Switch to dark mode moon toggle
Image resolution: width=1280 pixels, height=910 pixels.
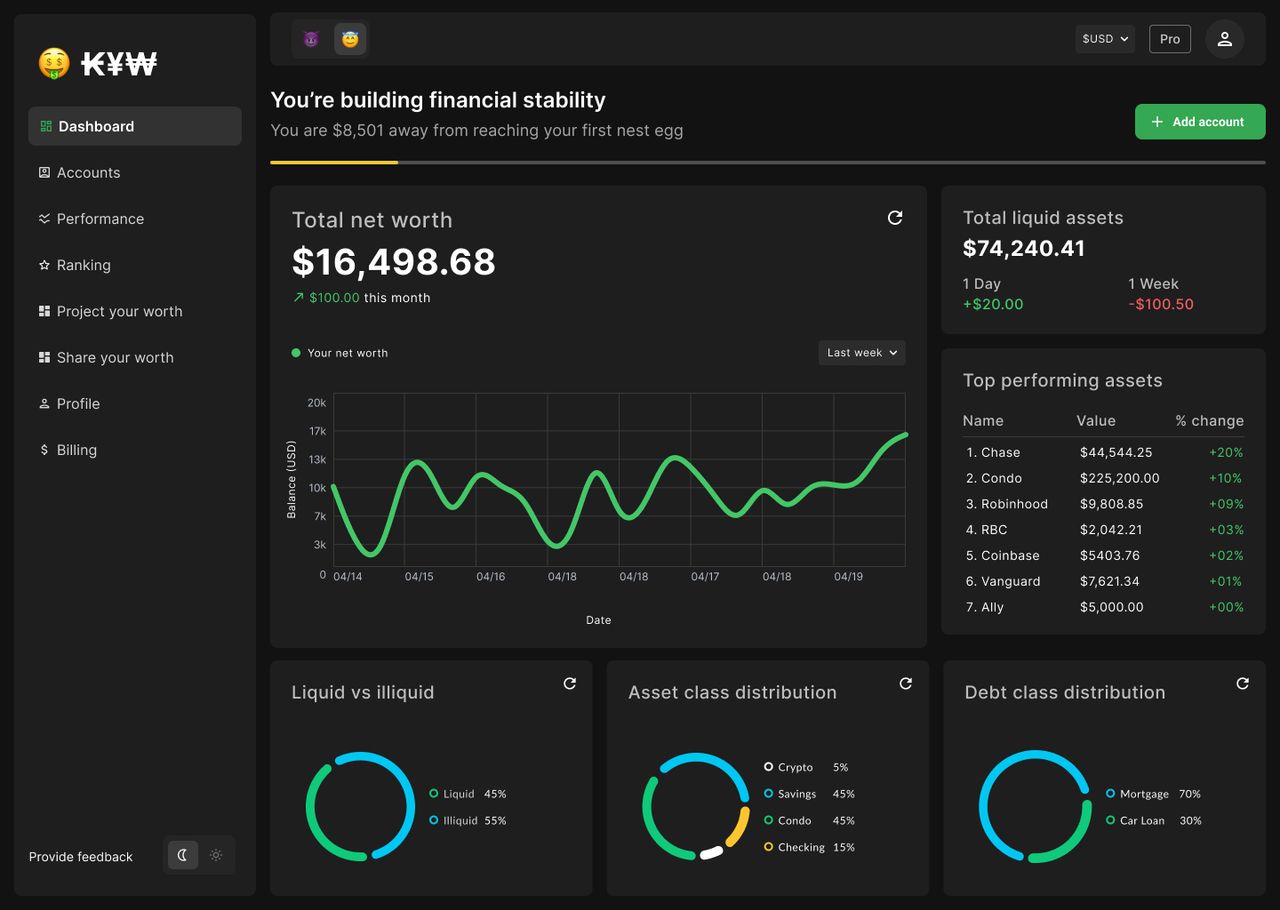(x=183, y=855)
